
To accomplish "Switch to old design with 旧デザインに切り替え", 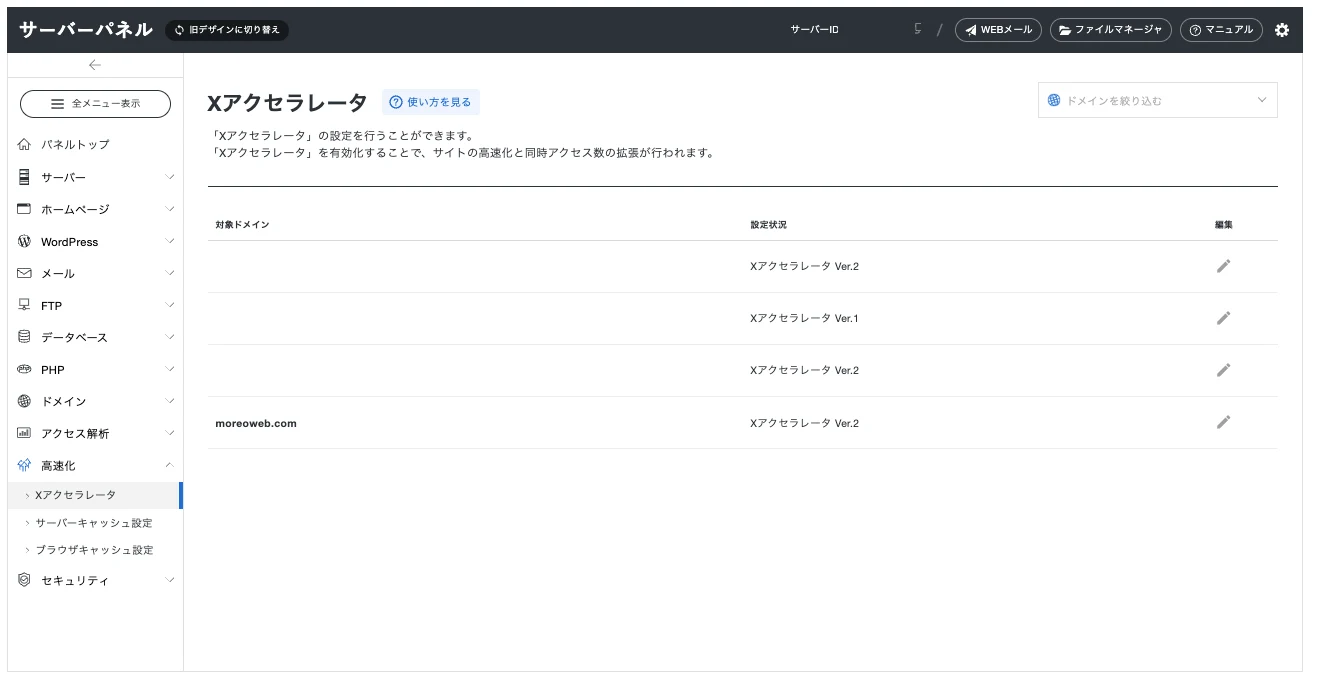I will (x=227, y=30).
